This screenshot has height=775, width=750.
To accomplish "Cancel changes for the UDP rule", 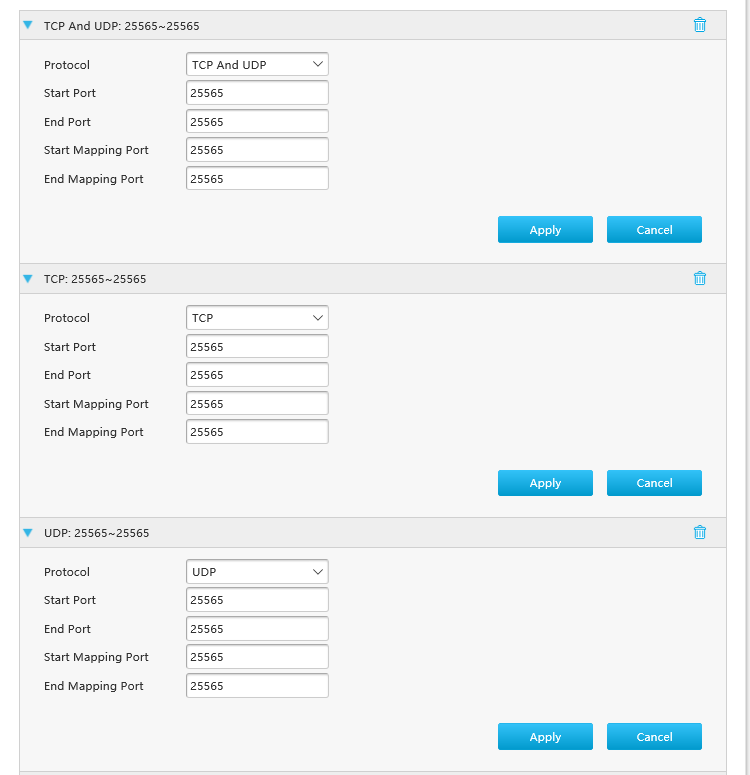I will 654,736.
